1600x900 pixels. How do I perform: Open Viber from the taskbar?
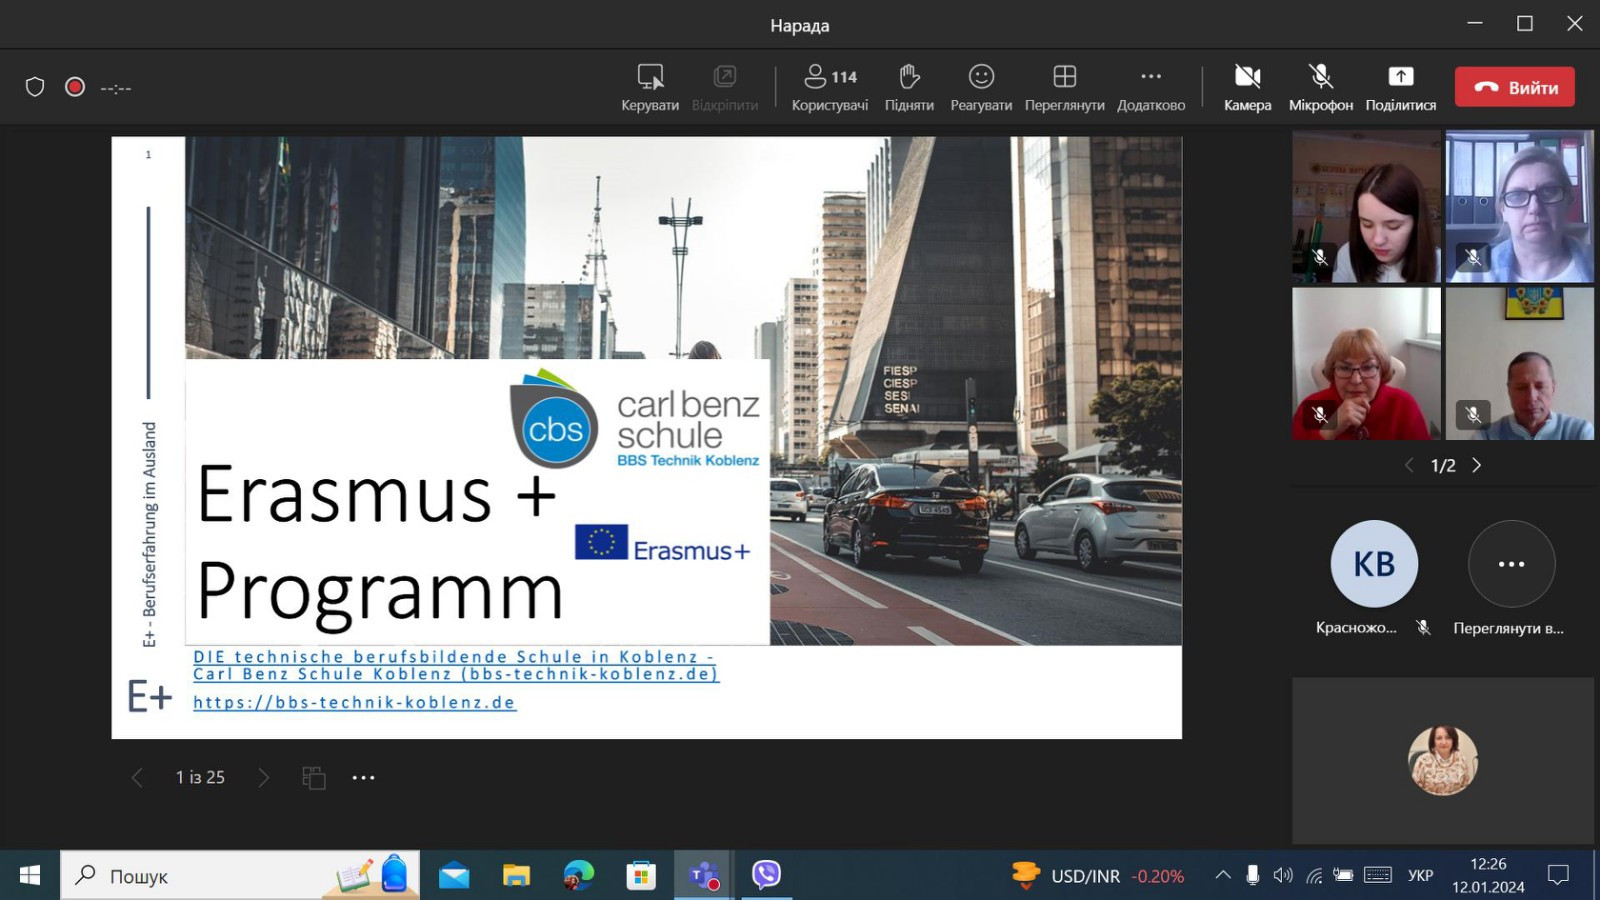coord(766,875)
